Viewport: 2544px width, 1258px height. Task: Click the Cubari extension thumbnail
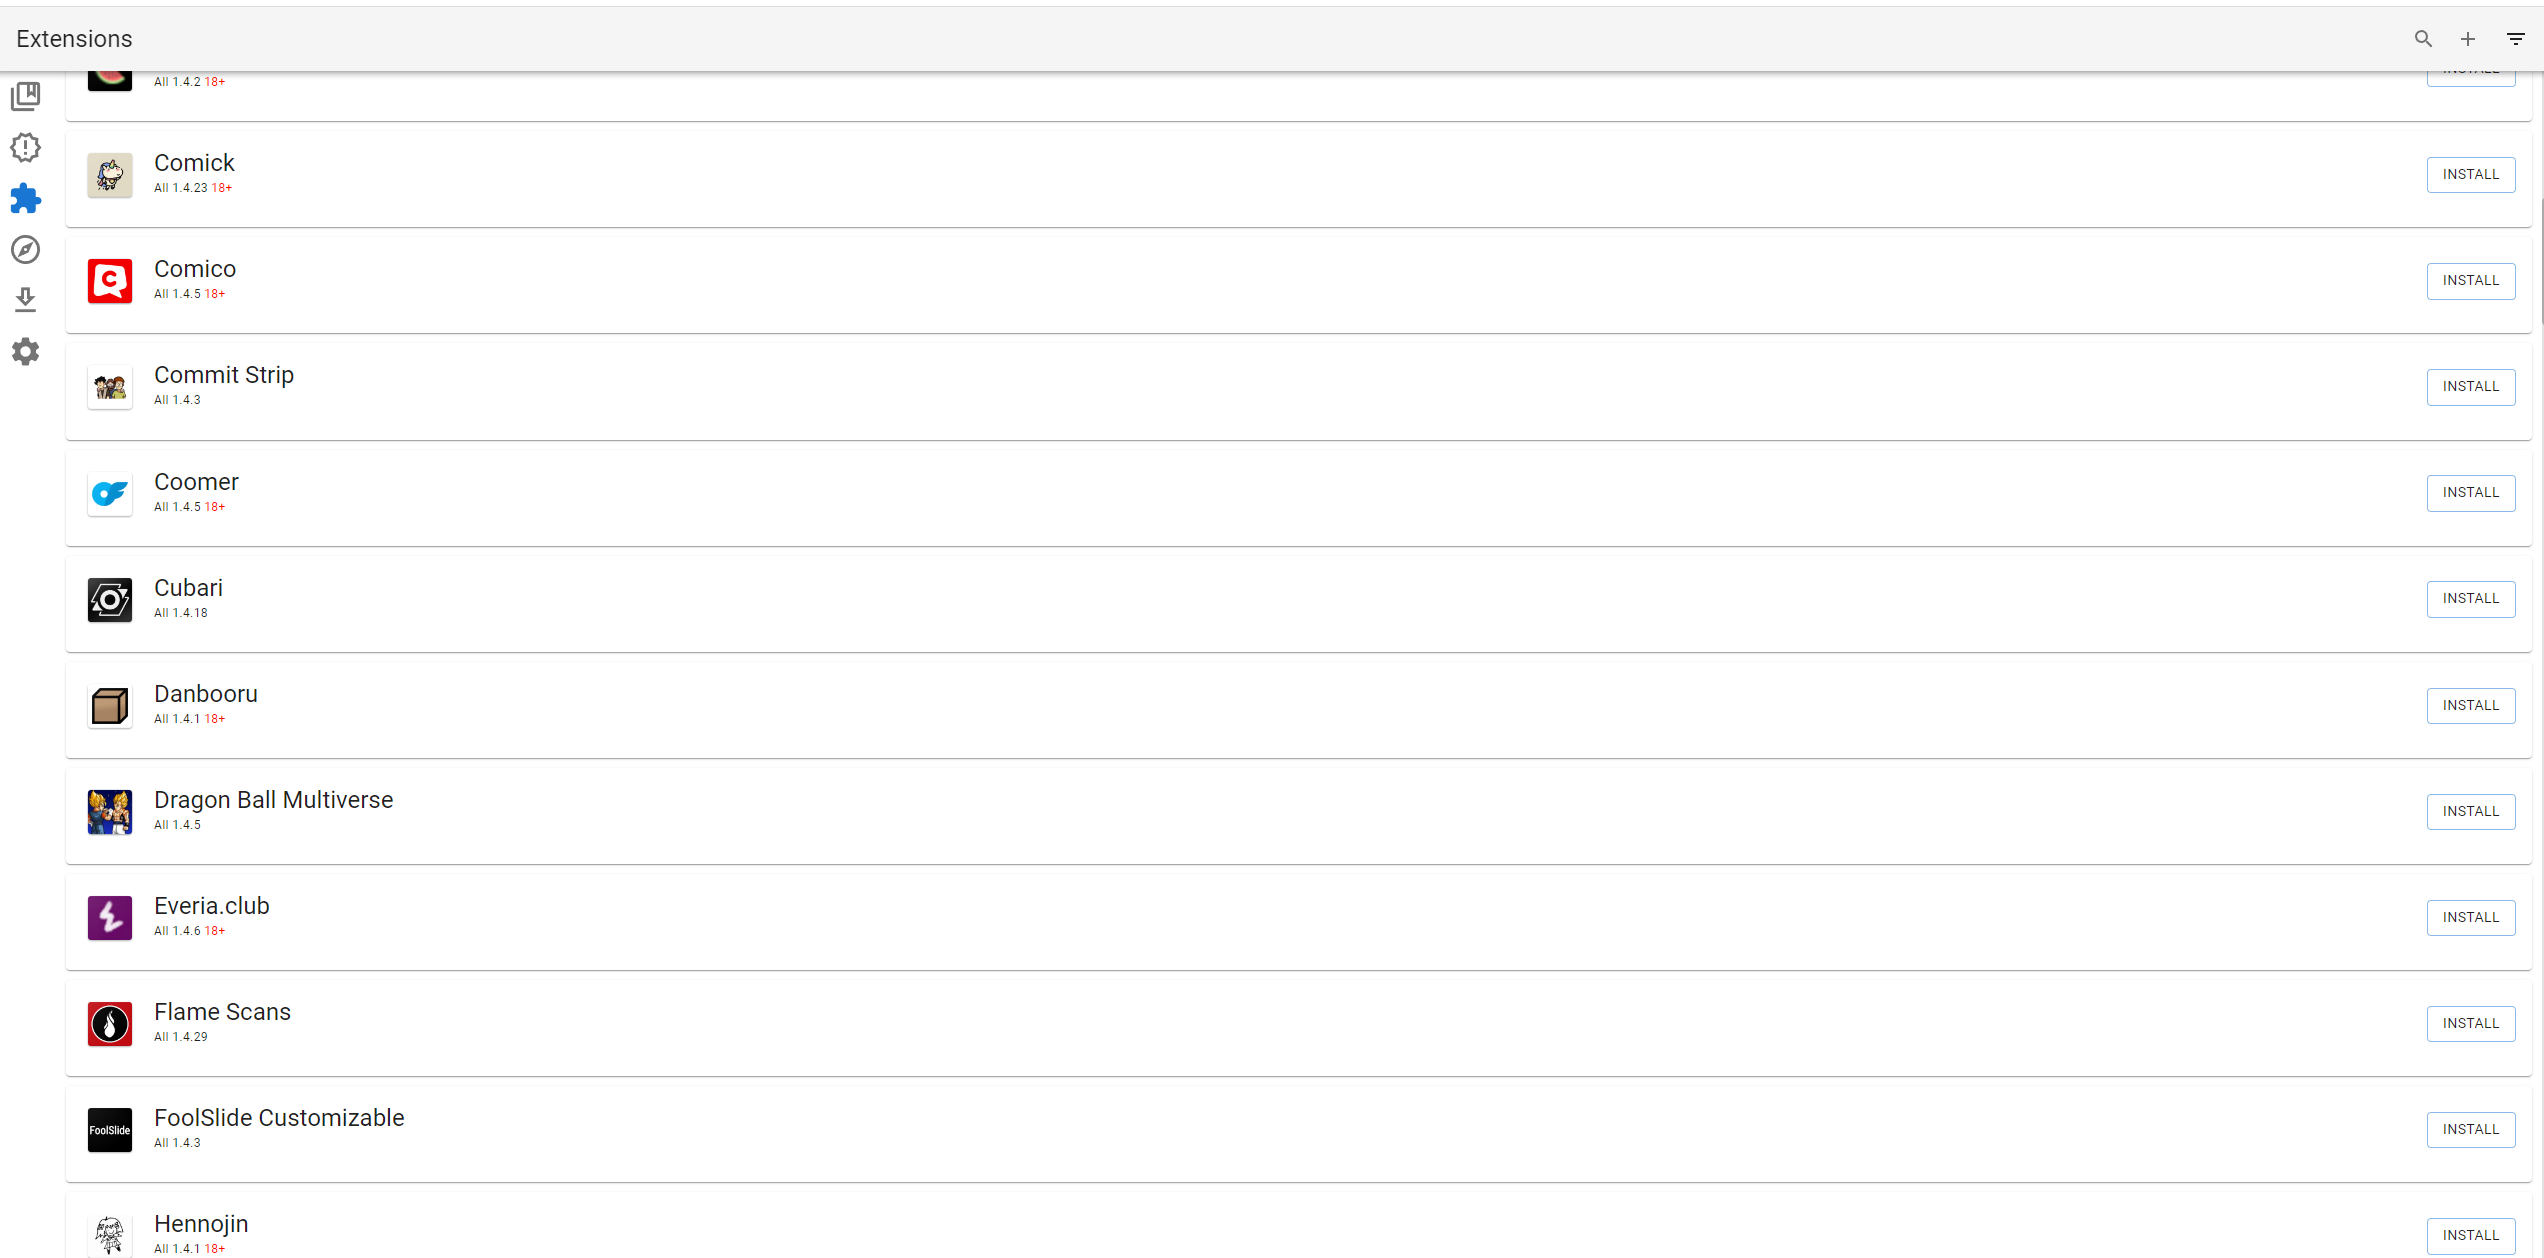(110, 600)
